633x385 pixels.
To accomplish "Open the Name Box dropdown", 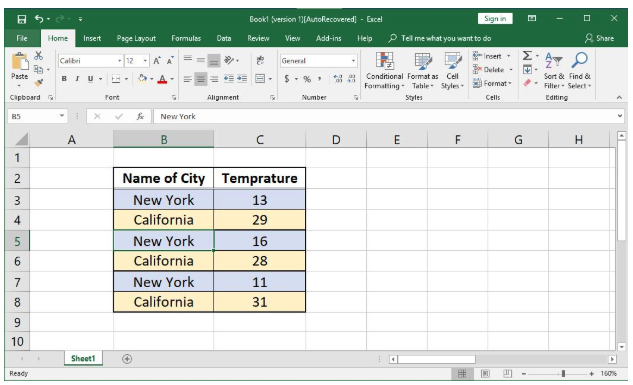I will tap(62, 116).
